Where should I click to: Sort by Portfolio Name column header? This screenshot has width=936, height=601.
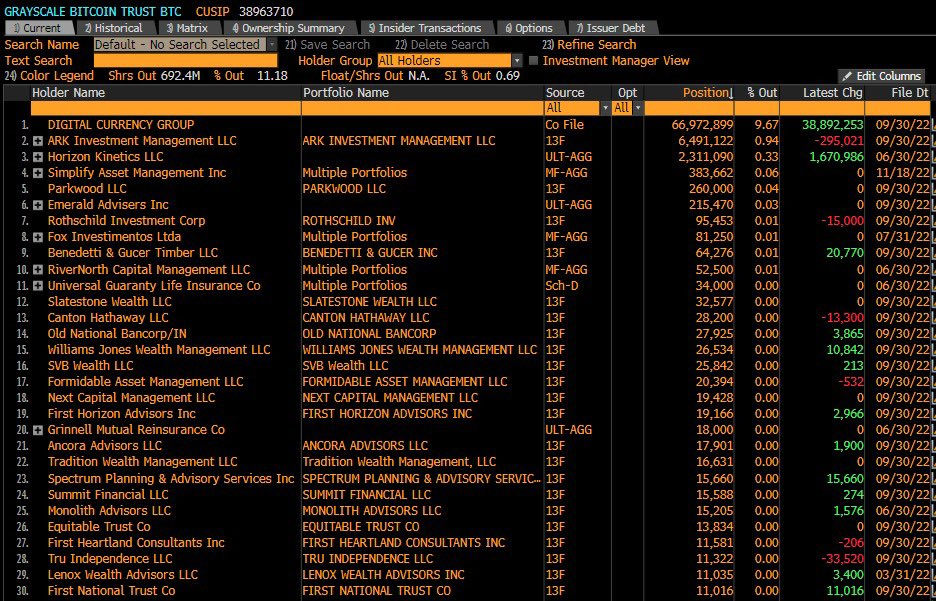pyautogui.click(x=423, y=93)
